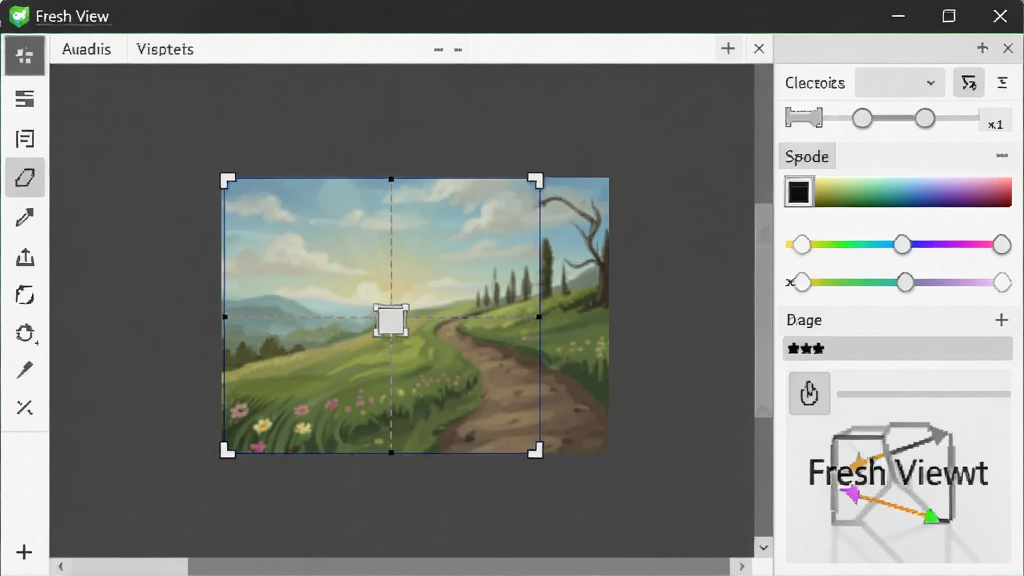Screen dimensions: 1024x576
Task: Click the slider track beside the hand button
Action: click(x=923, y=394)
